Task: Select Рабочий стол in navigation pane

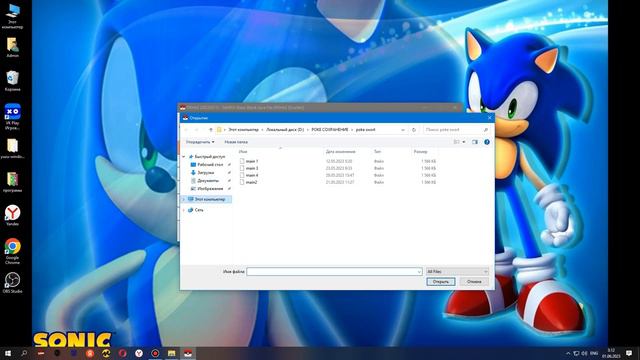Action: tap(210, 165)
